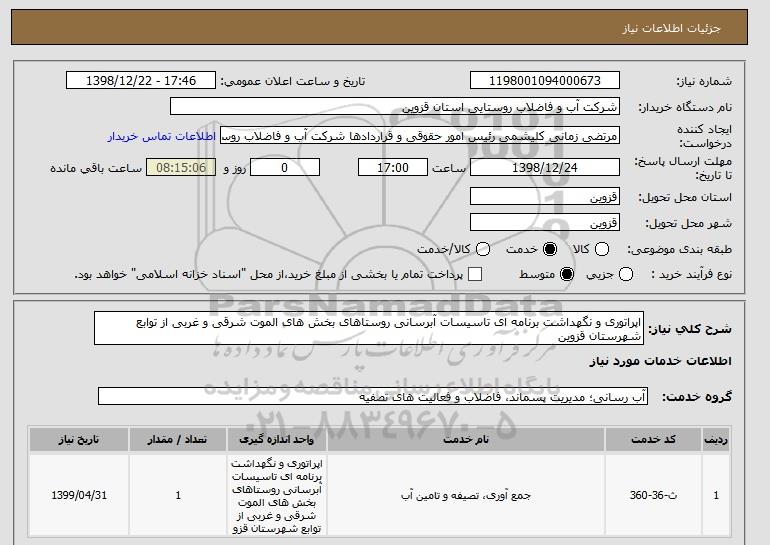The image size is (770, 545).
Task: Click the need number field 1198001094000673
Action: click(x=545, y=81)
